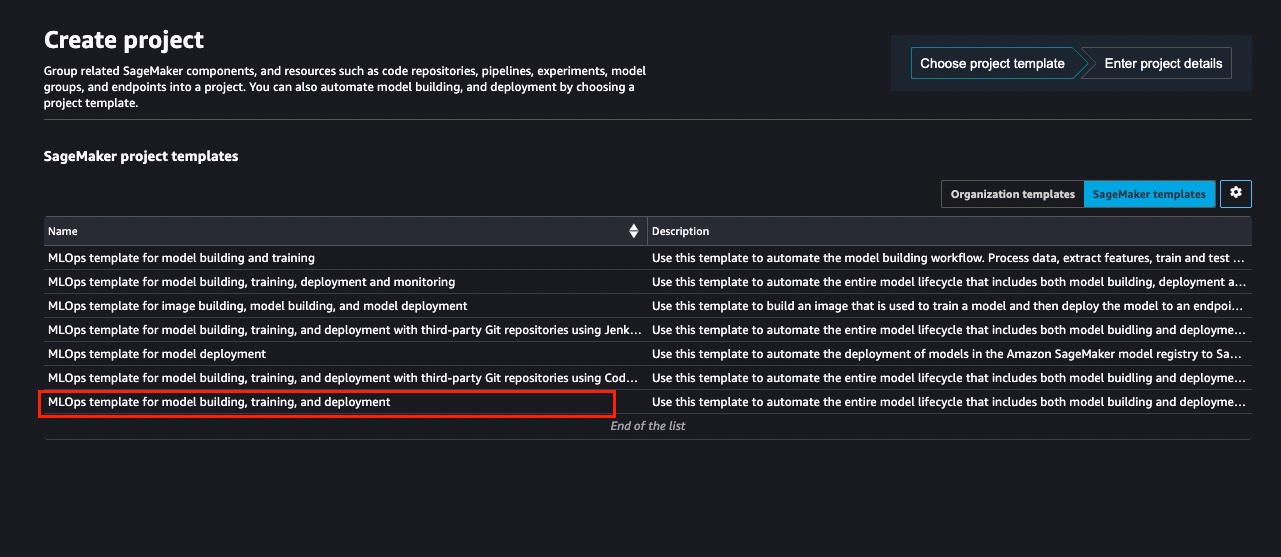Click the Description column header
Image resolution: width=1281 pixels, height=557 pixels.
click(x=949, y=231)
